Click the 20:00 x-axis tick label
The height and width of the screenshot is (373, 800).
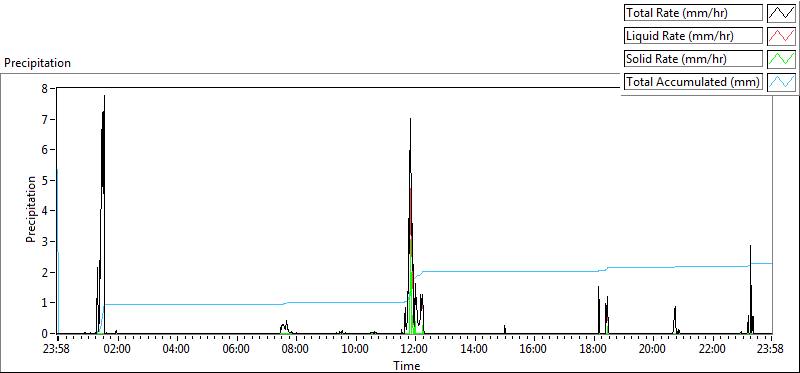click(x=653, y=350)
